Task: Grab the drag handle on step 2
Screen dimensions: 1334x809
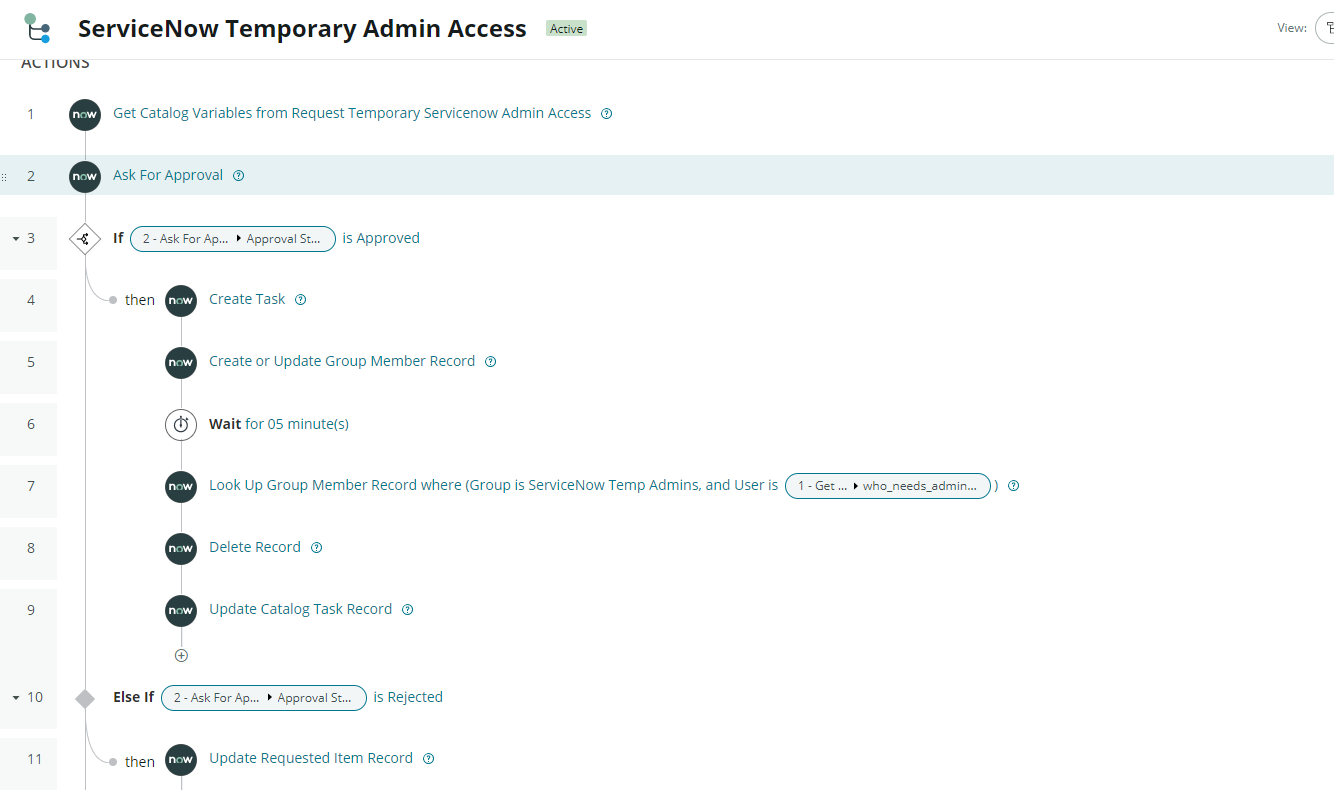Action: (4, 176)
